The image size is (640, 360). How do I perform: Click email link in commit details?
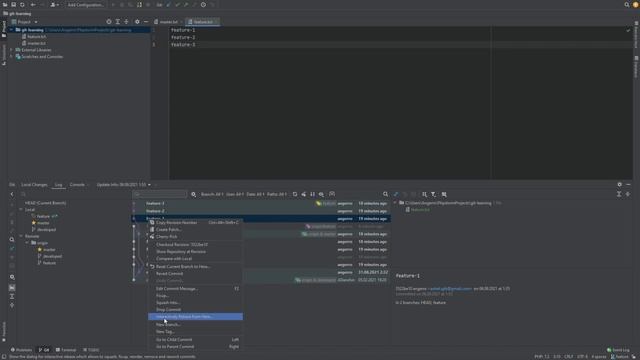(451, 289)
